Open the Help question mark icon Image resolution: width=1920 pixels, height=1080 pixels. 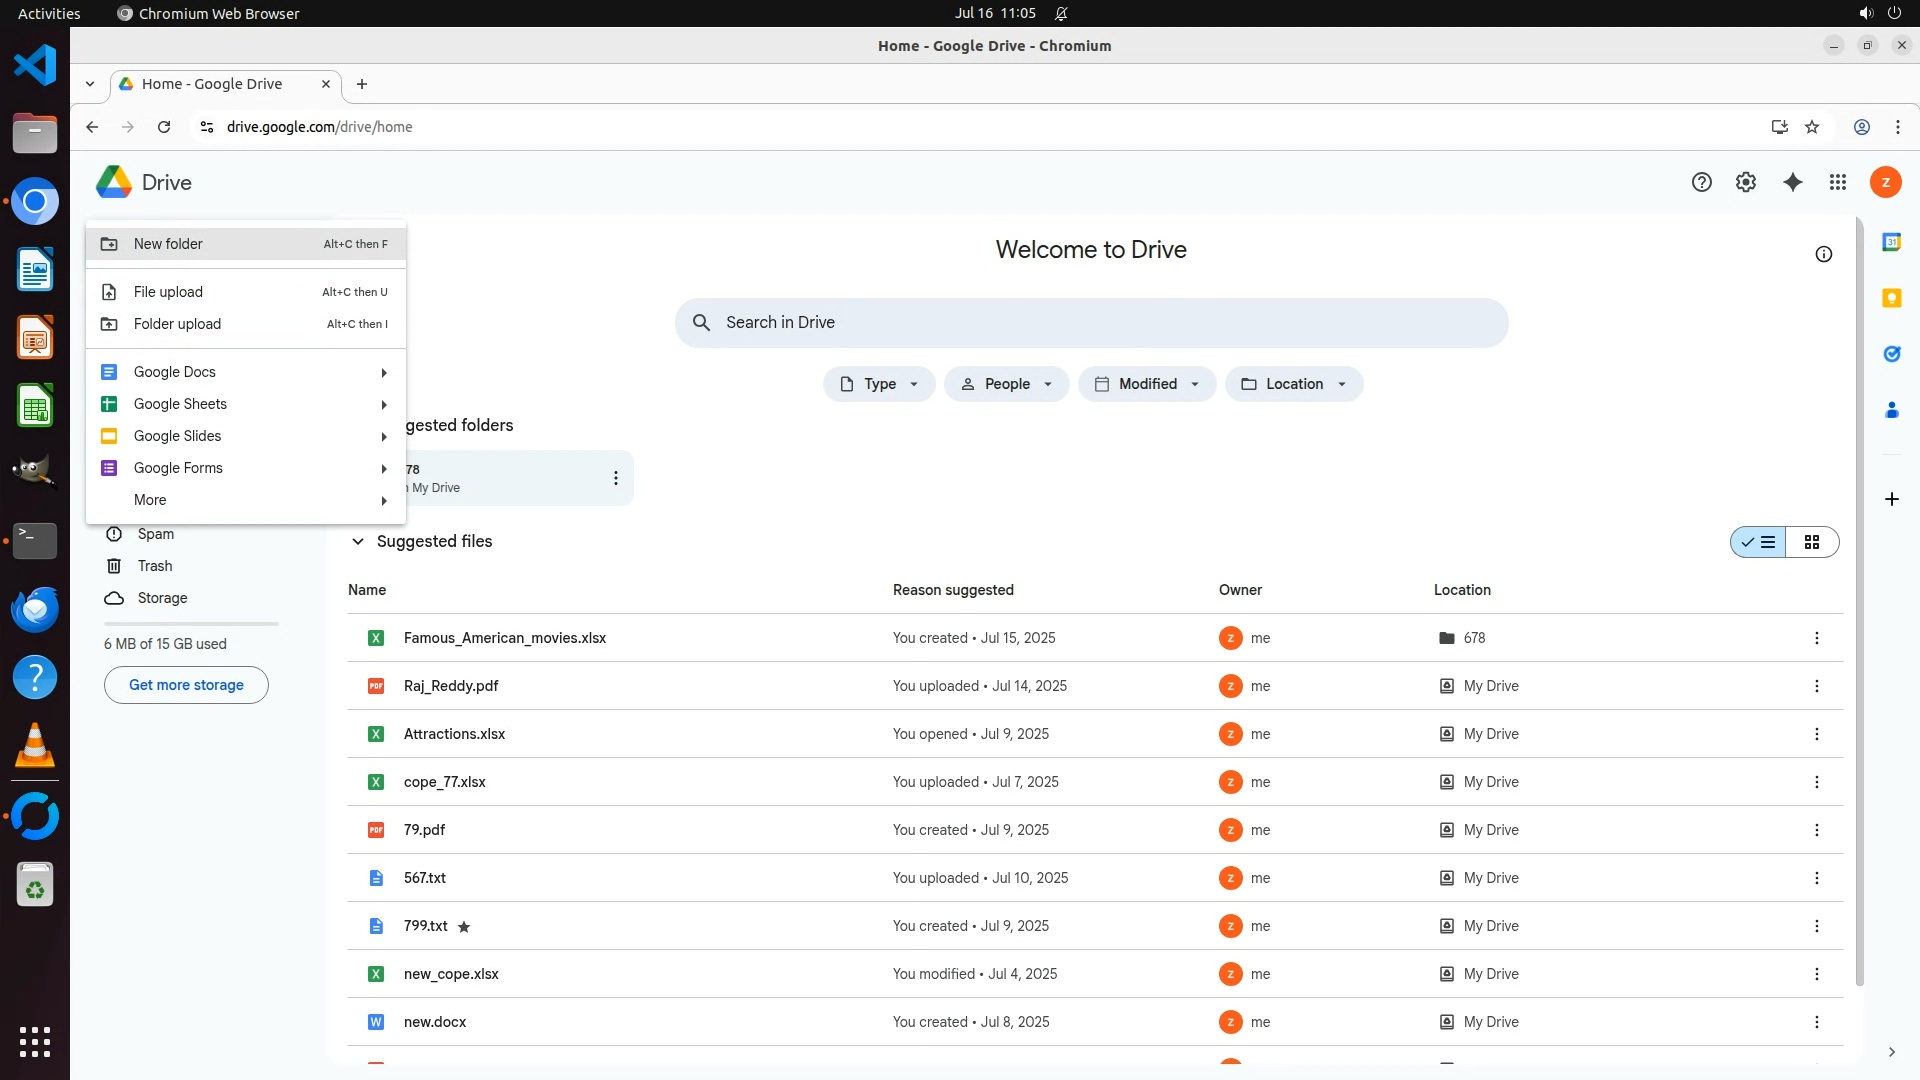[1701, 182]
